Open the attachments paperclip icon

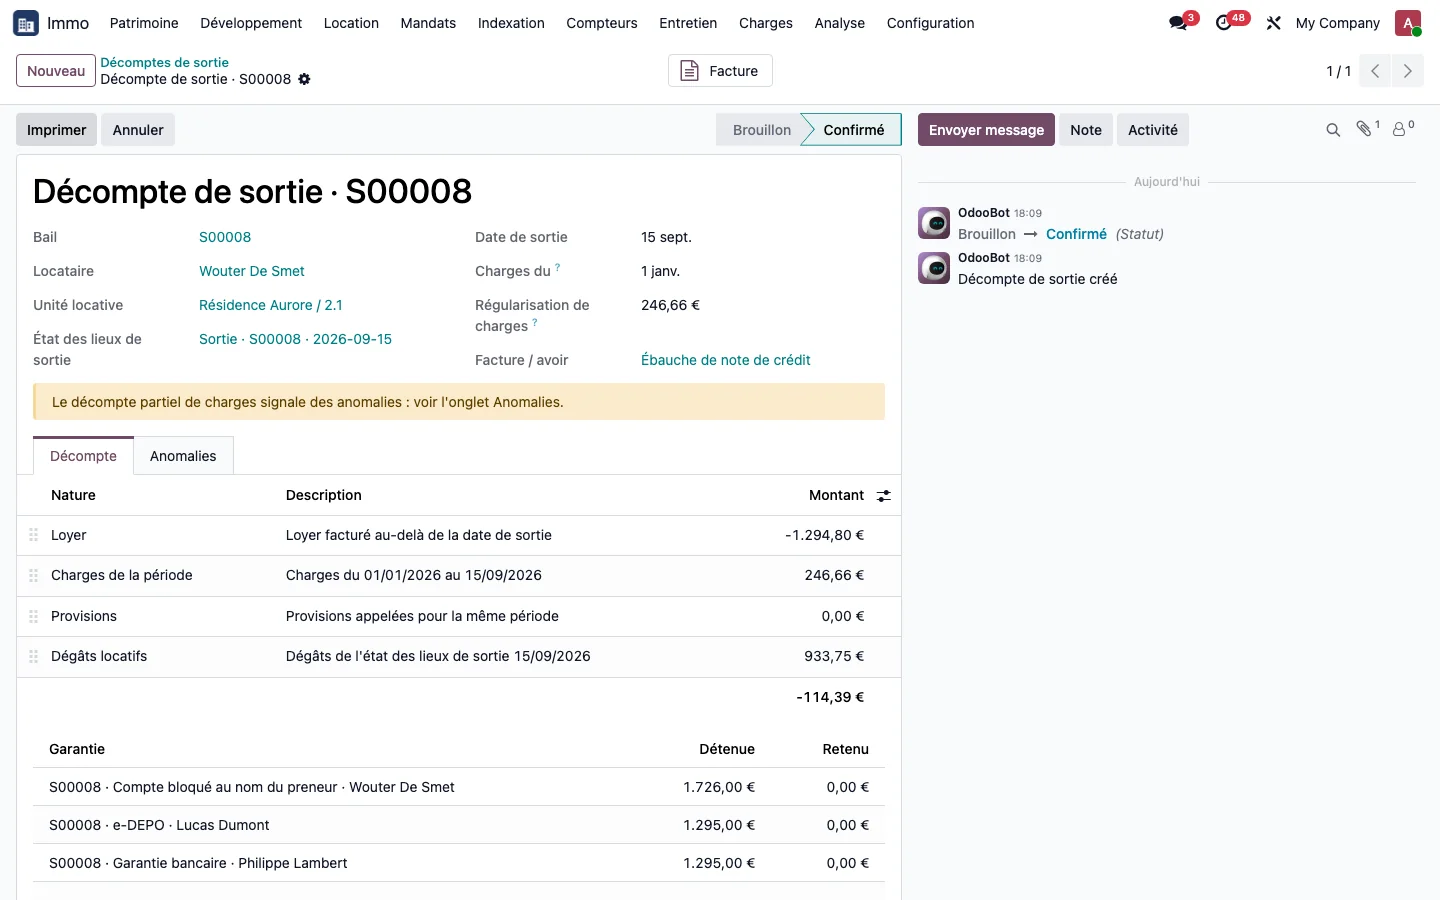1366,129
